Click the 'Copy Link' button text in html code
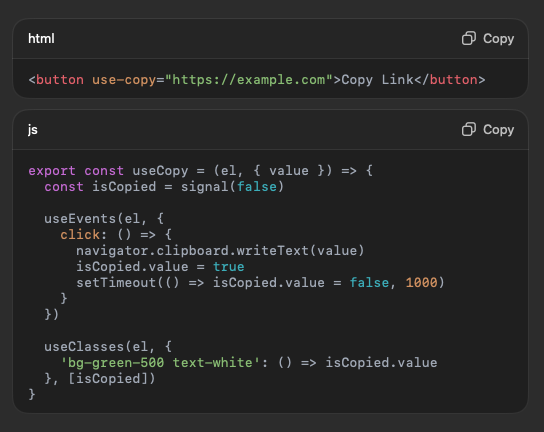This screenshot has width=544, height=432. click(x=377, y=80)
